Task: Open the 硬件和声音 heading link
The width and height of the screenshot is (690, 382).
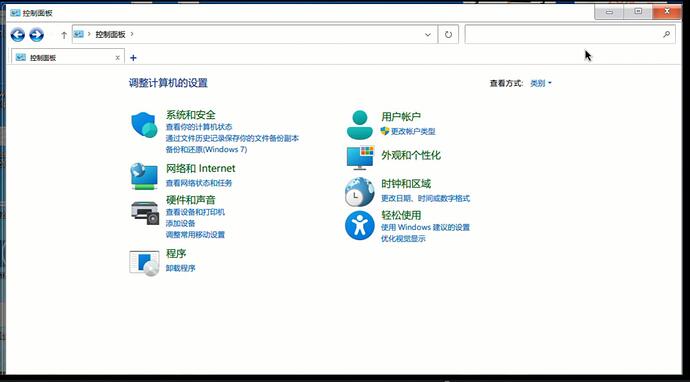Action: (x=191, y=200)
